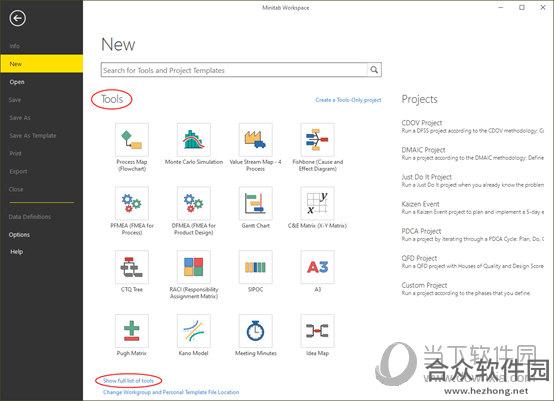Choose DFMEA (FMEA for Product Design)

[194, 204]
